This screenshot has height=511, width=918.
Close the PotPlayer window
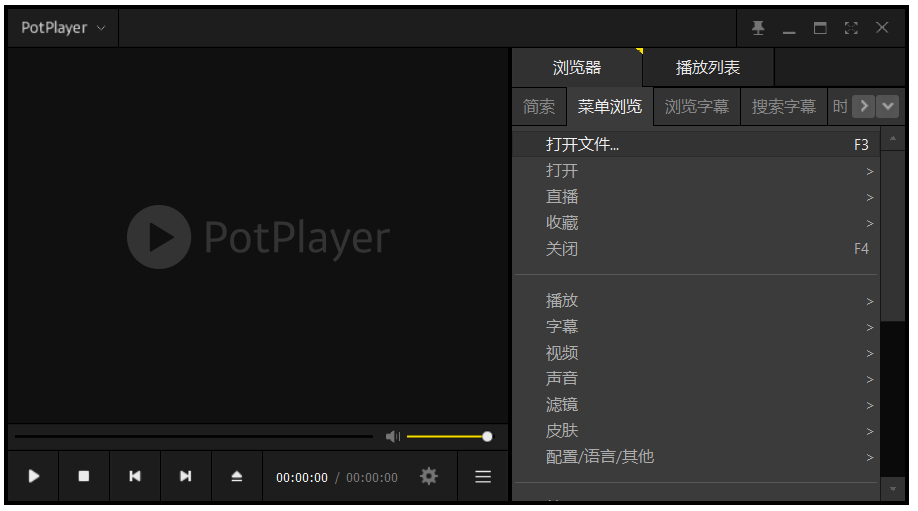pos(882,28)
